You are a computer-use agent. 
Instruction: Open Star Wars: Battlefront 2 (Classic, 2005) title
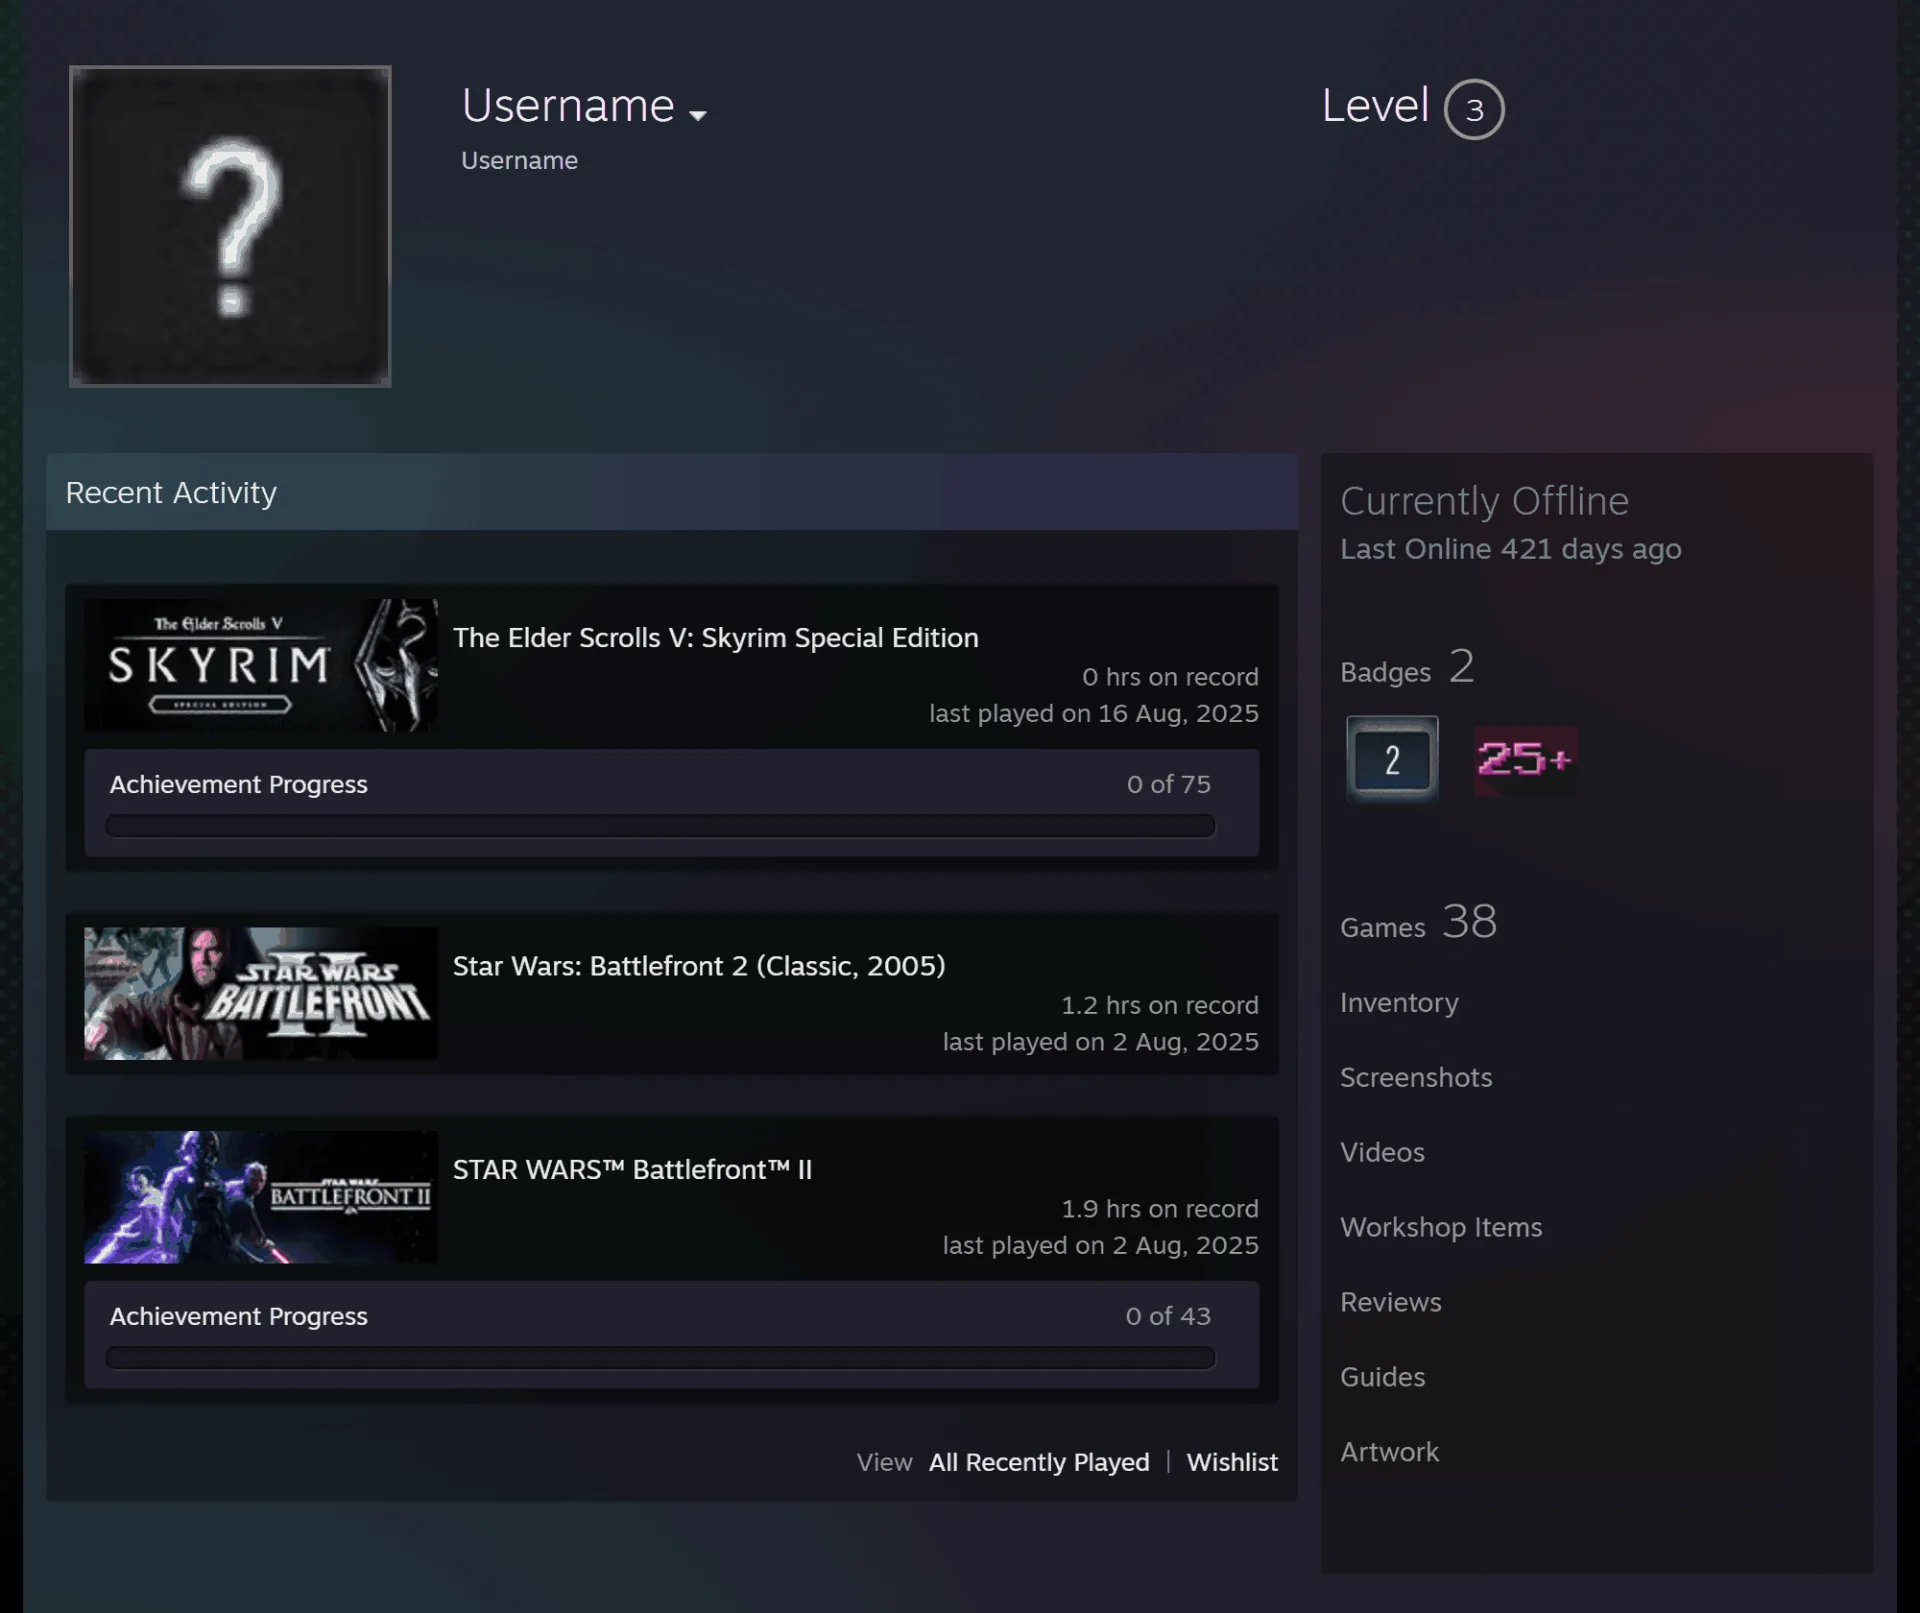pyautogui.click(x=699, y=966)
